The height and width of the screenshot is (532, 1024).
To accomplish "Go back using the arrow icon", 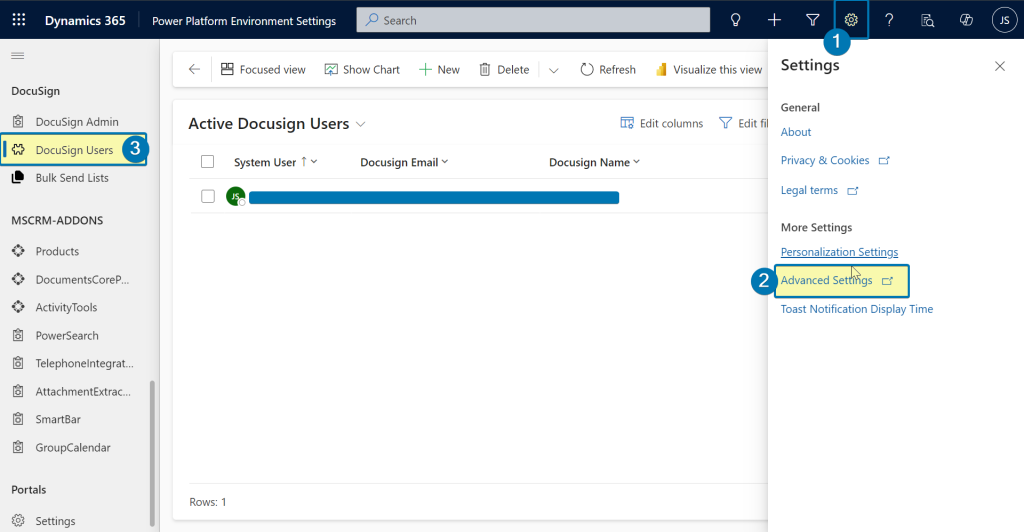I will [x=194, y=69].
